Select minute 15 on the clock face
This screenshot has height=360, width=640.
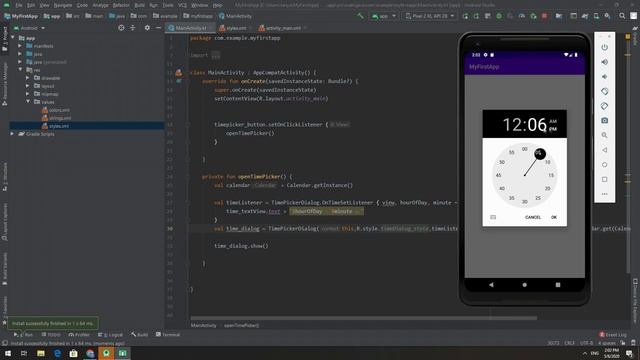[x=551, y=175]
